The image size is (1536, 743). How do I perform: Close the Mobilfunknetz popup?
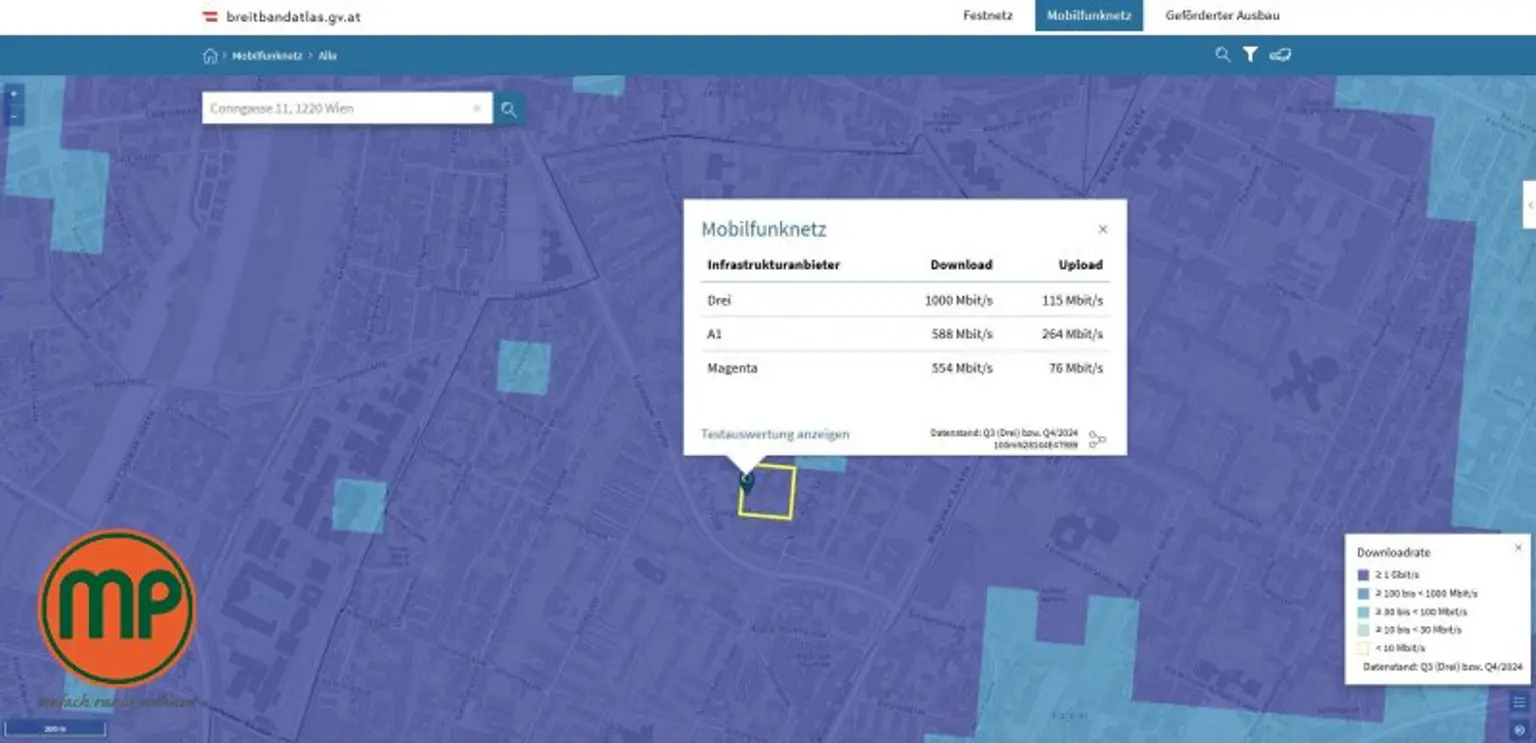pyautogui.click(x=1103, y=229)
